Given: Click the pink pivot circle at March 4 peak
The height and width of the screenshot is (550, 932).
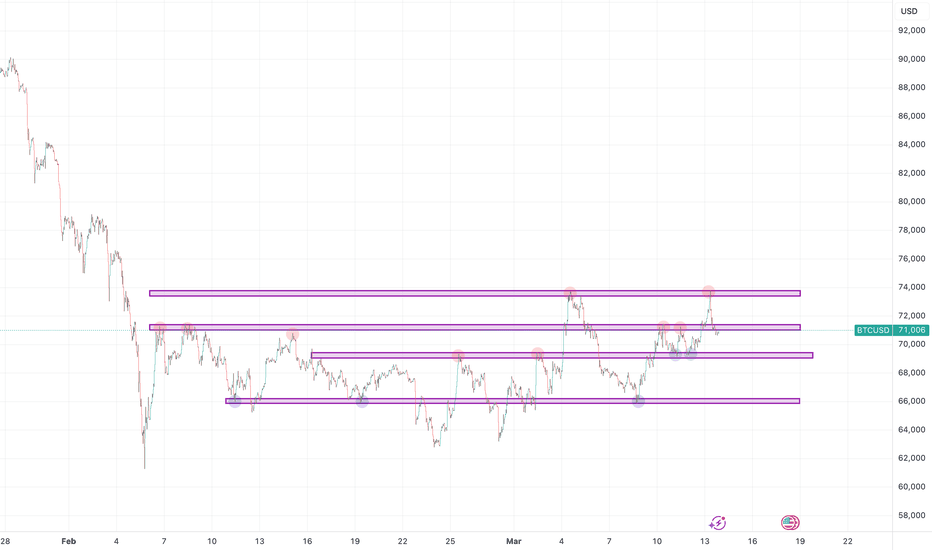Looking at the screenshot, I should click(x=570, y=294).
